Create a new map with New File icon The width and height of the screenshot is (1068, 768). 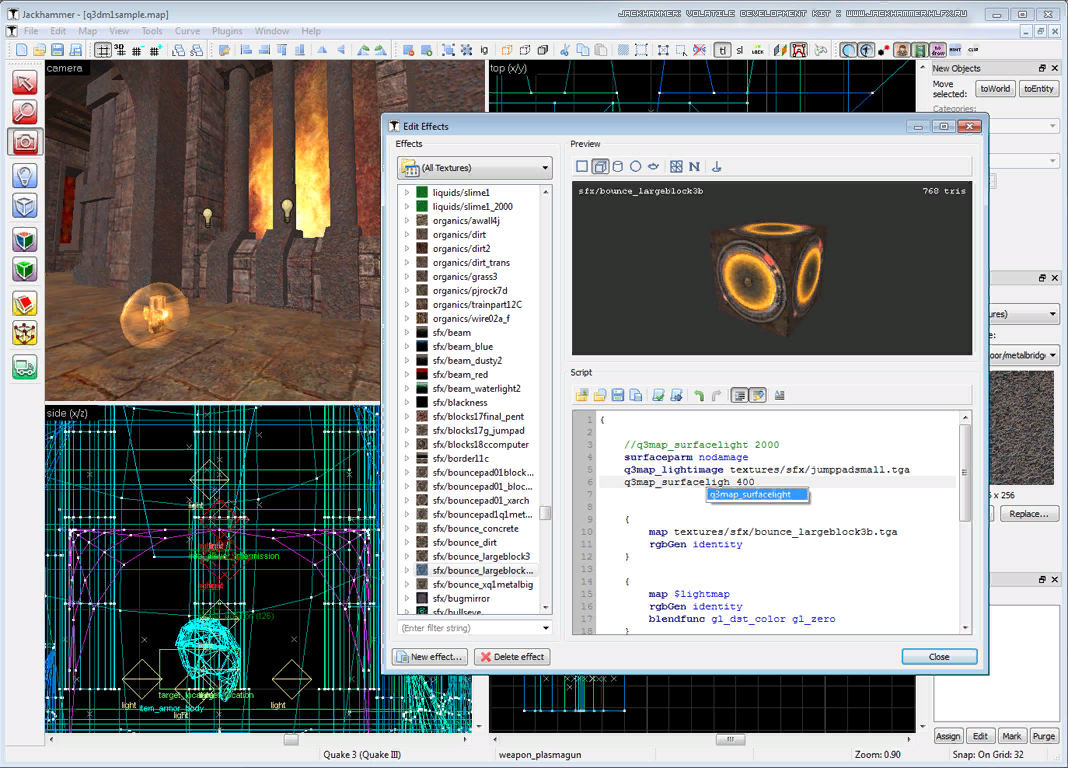coord(22,50)
